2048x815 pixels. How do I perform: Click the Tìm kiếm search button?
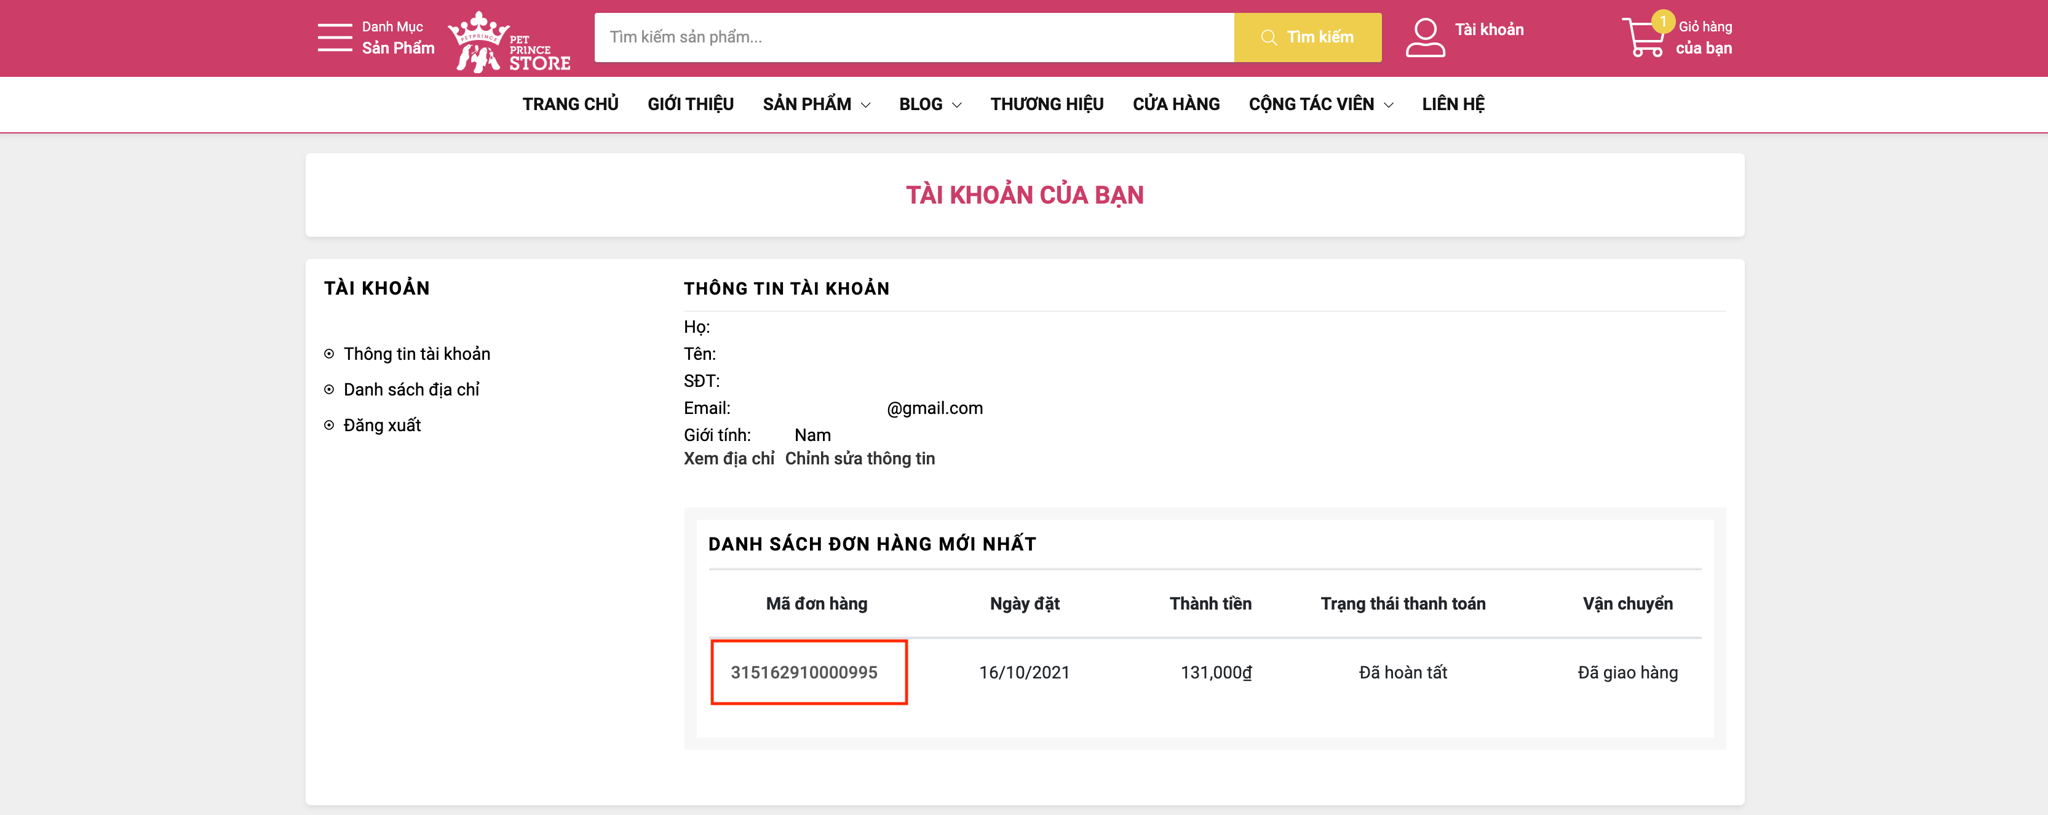1308,38
